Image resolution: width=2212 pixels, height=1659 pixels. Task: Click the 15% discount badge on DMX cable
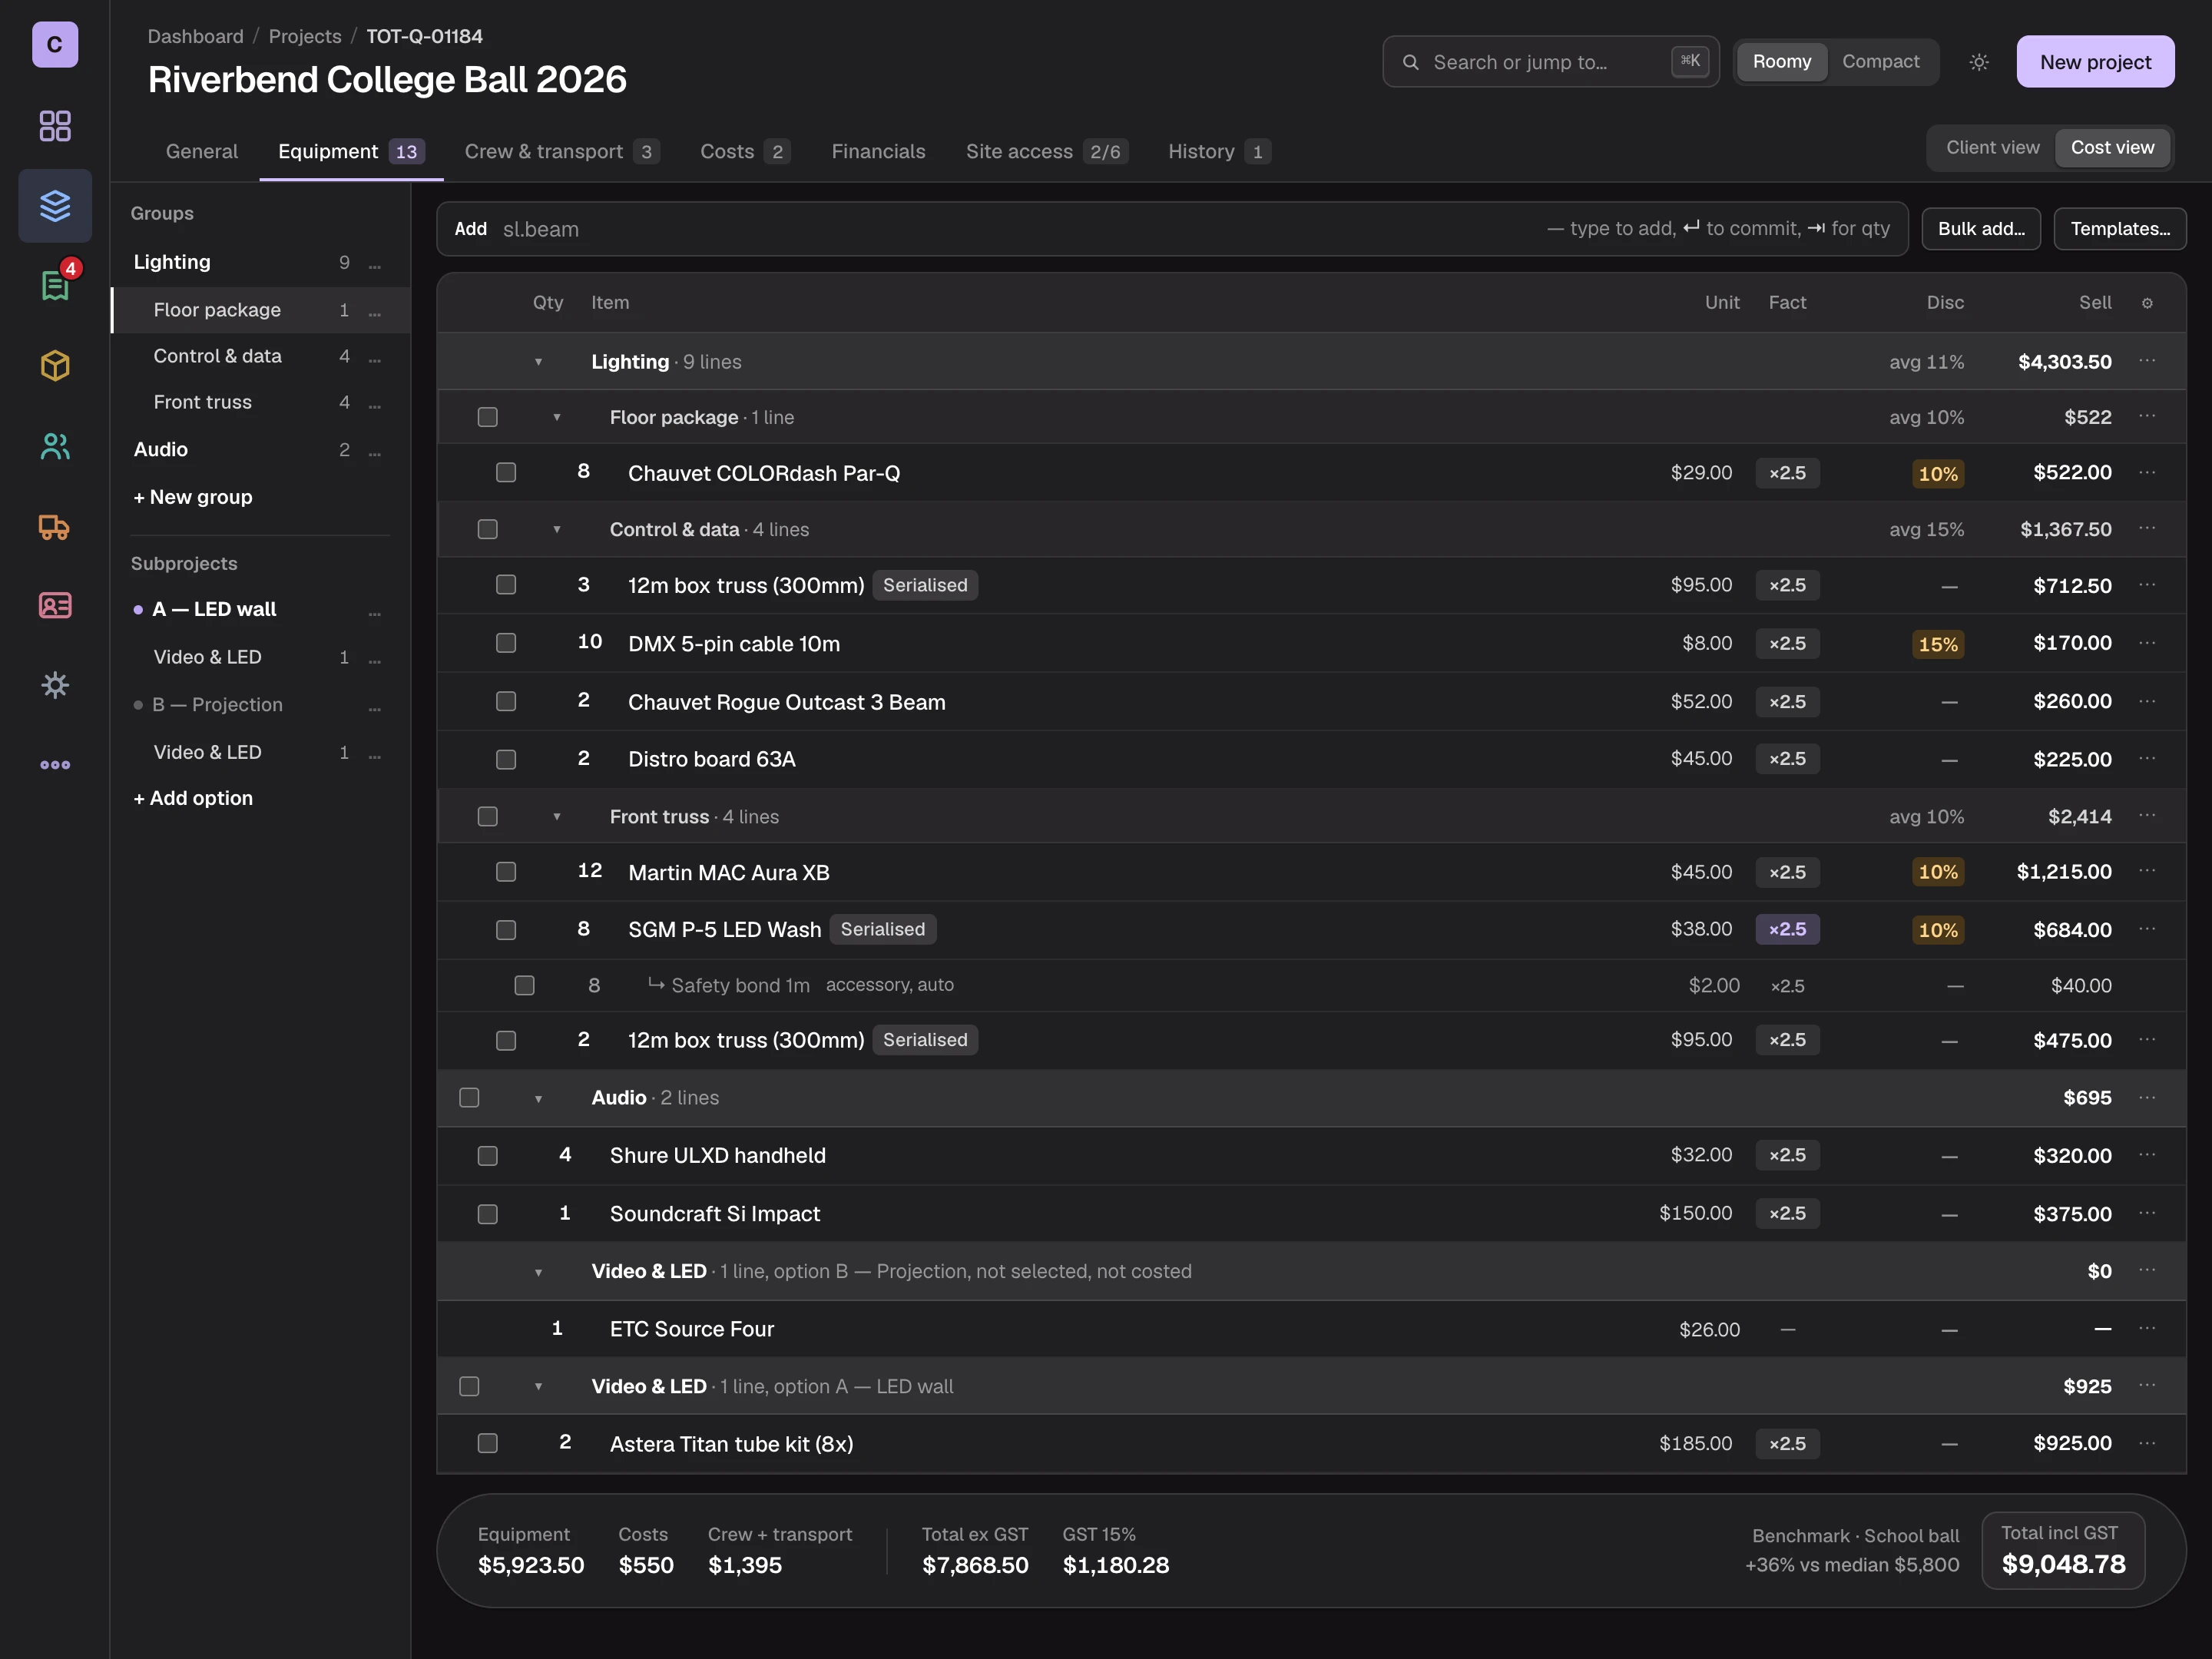pyautogui.click(x=1938, y=644)
